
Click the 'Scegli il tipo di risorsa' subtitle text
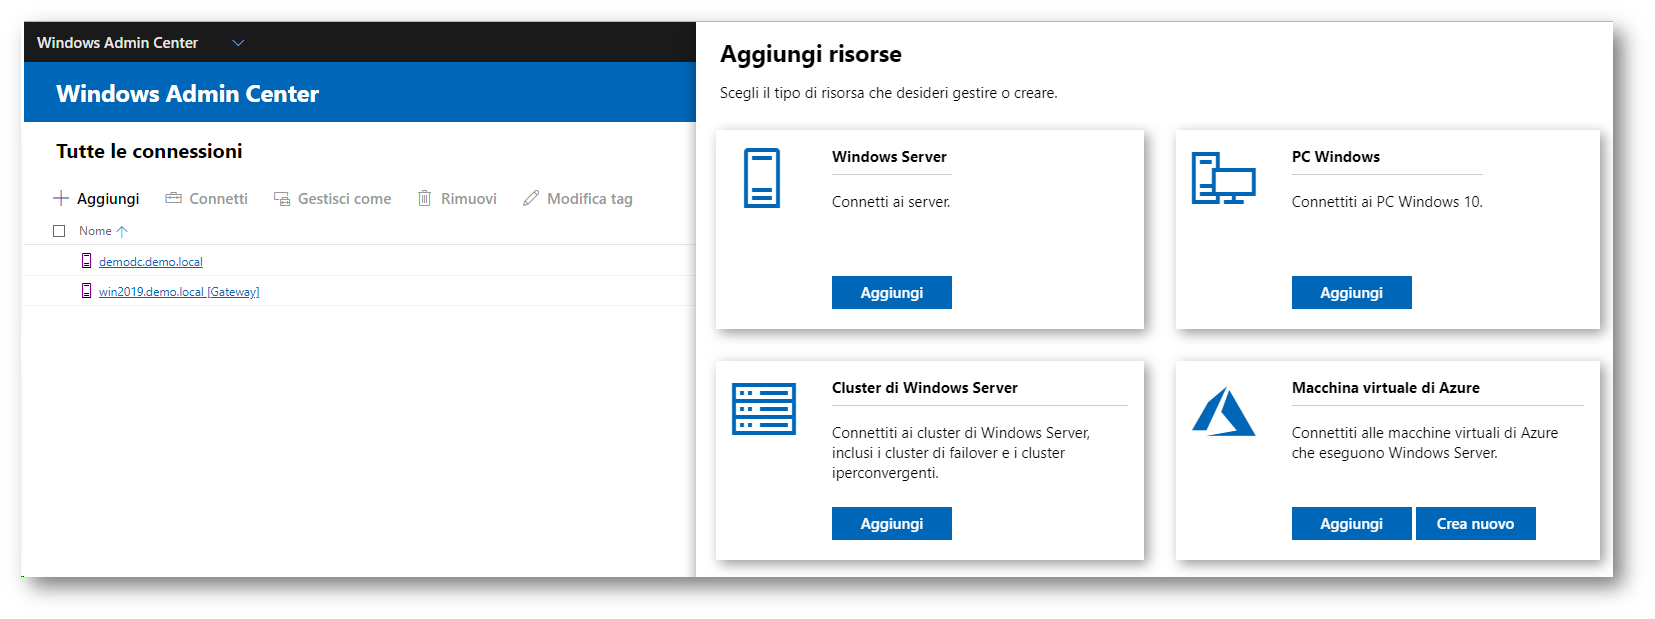pyautogui.click(x=888, y=93)
